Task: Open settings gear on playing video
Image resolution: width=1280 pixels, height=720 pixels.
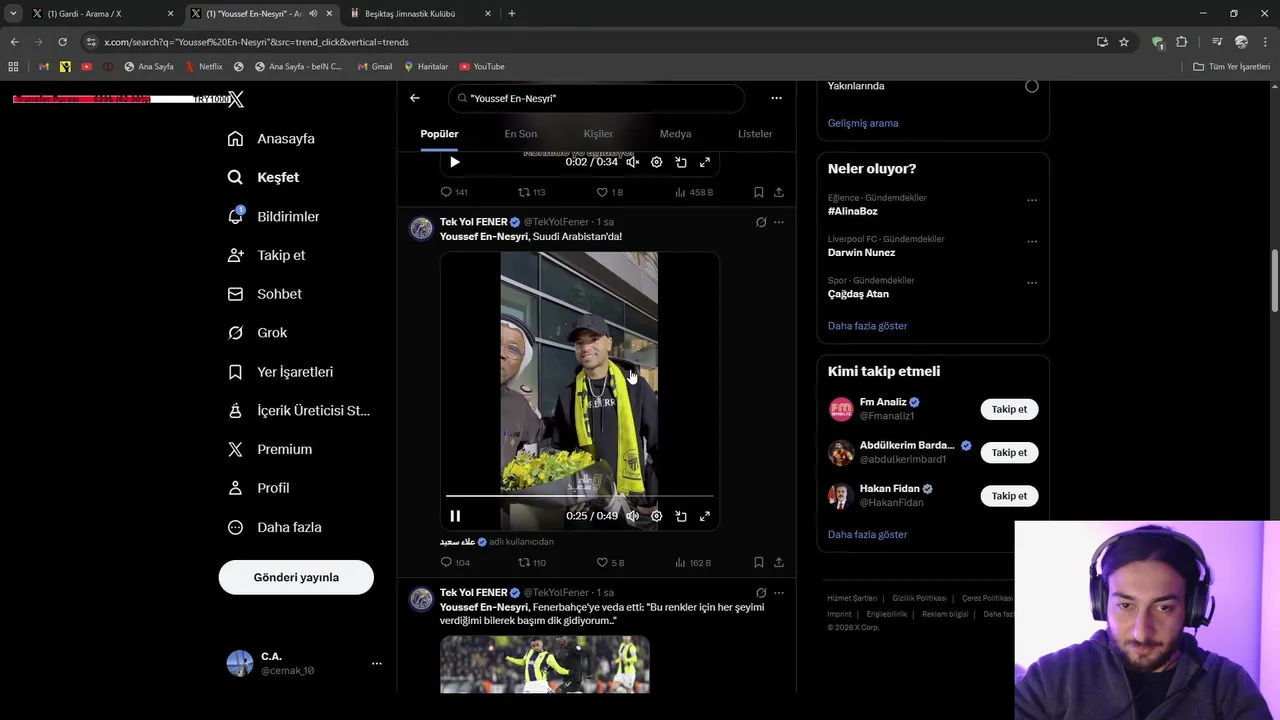Action: click(x=656, y=516)
